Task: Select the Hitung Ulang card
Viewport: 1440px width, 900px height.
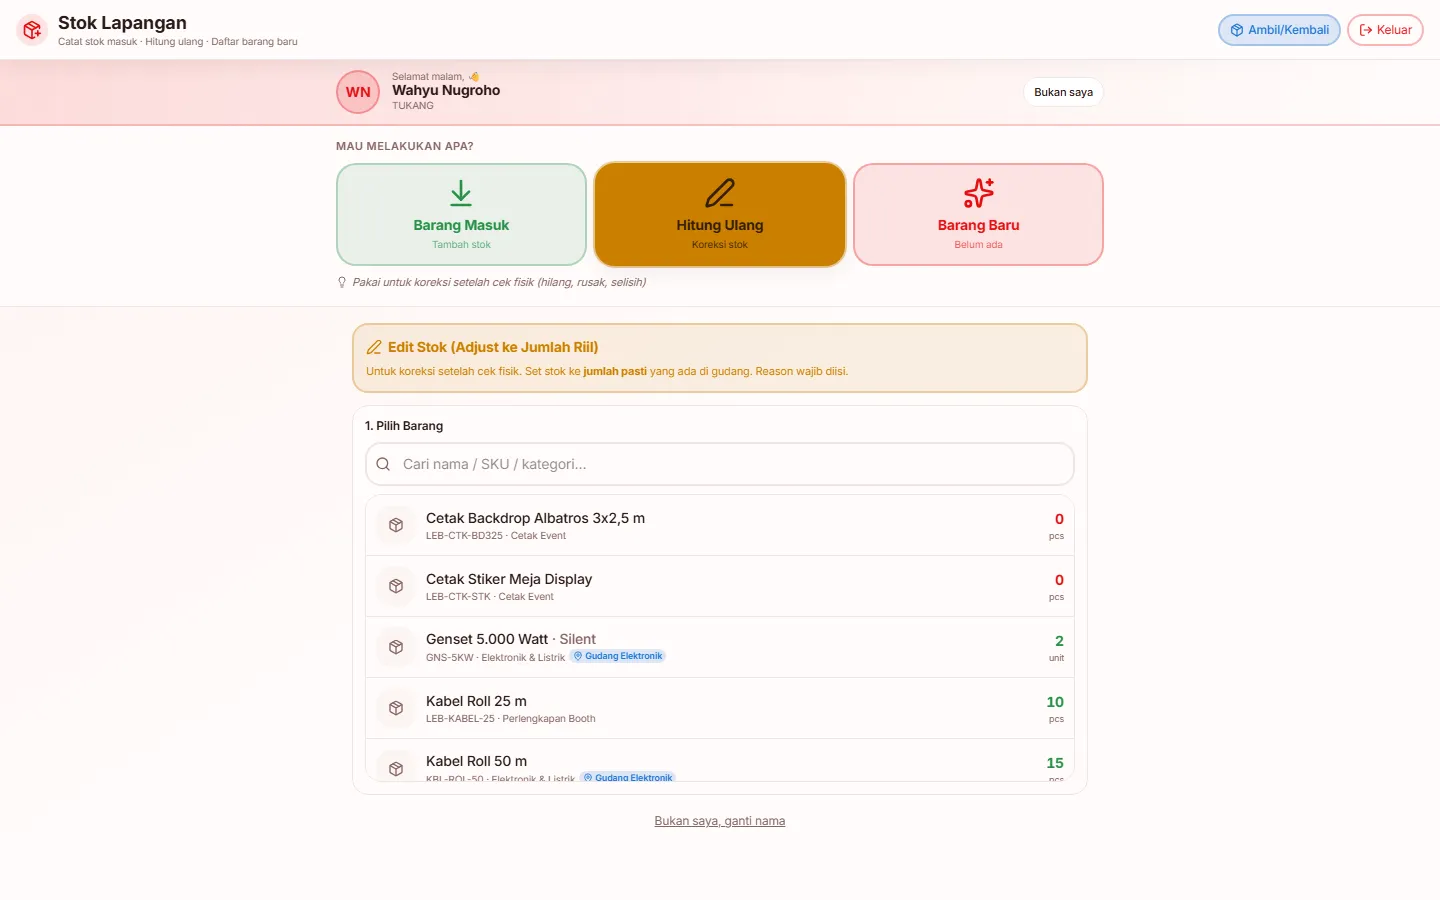Action: (720, 215)
